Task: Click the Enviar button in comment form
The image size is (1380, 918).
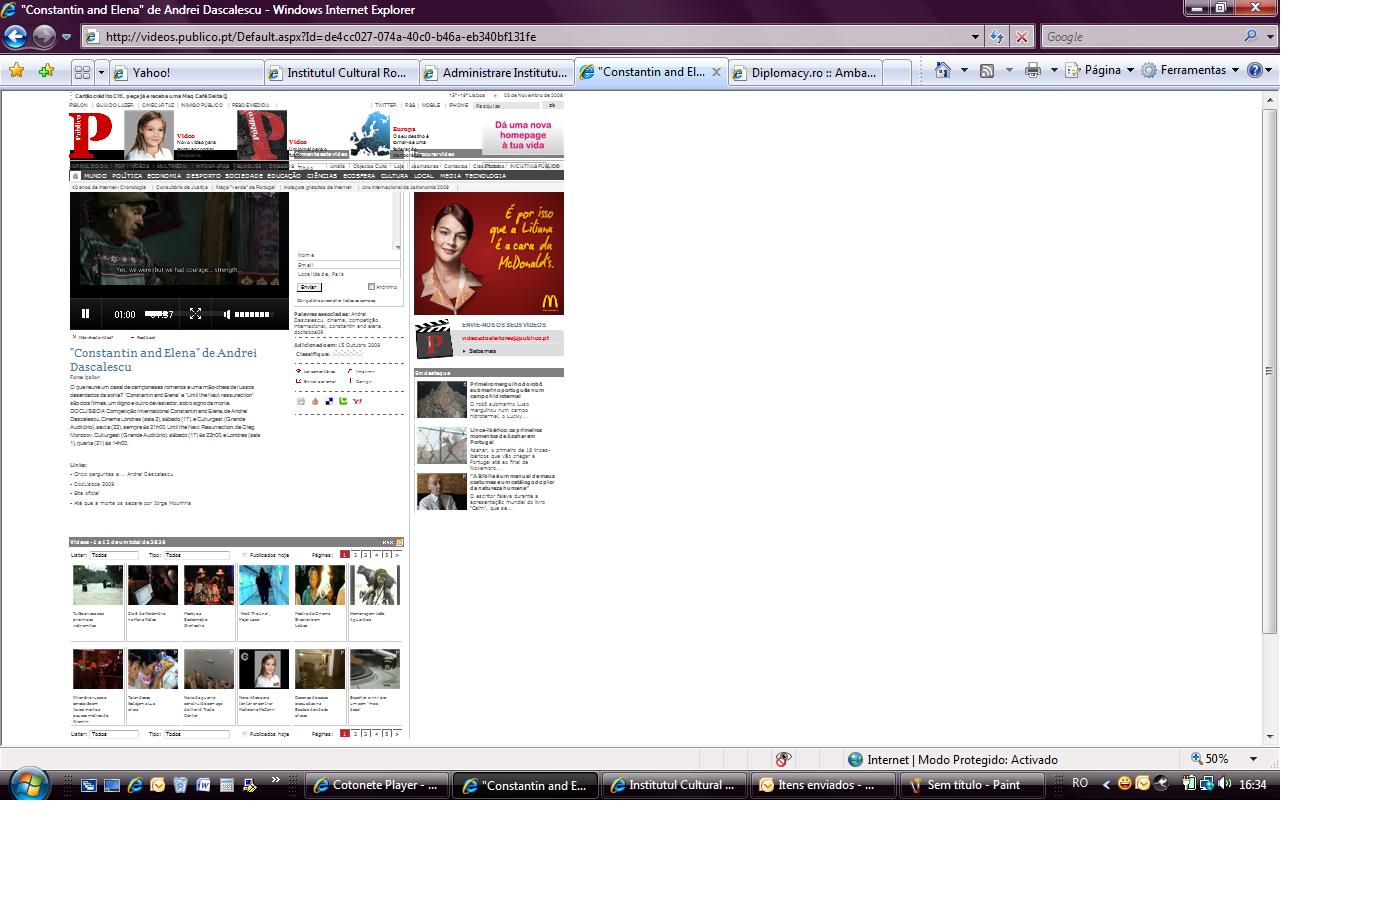Action: [309, 287]
